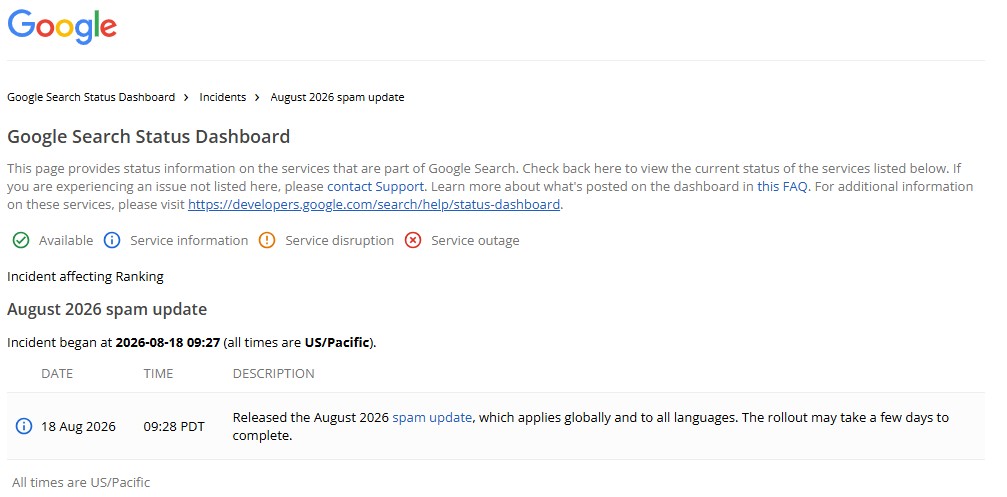Go to Incidents breadcrumb
This screenshot has width=1007, height=497.
pos(222,97)
